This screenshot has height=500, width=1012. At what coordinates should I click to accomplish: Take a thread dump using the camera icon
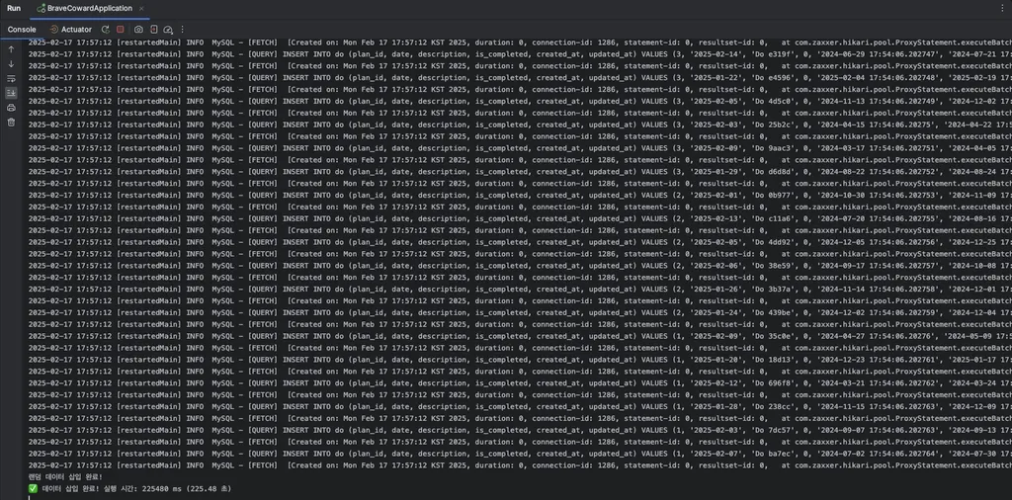(139, 30)
